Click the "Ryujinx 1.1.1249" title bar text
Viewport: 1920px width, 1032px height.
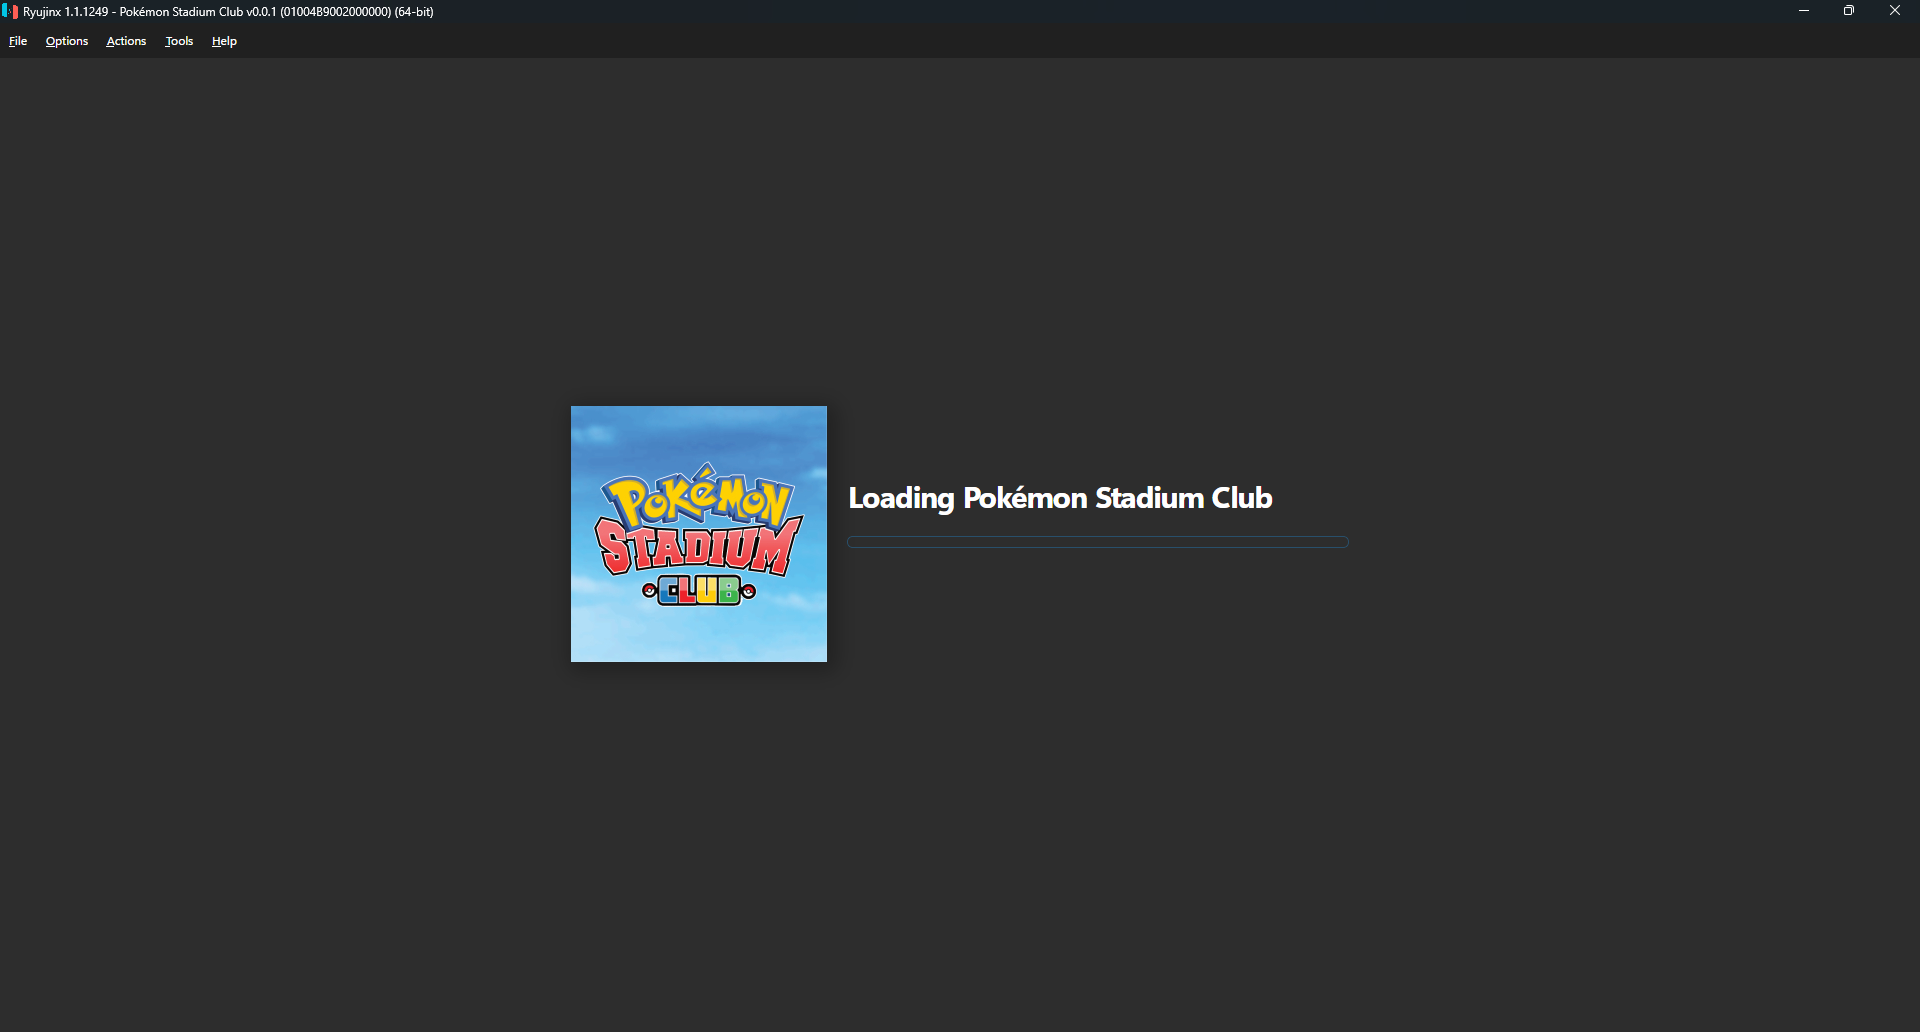click(66, 12)
